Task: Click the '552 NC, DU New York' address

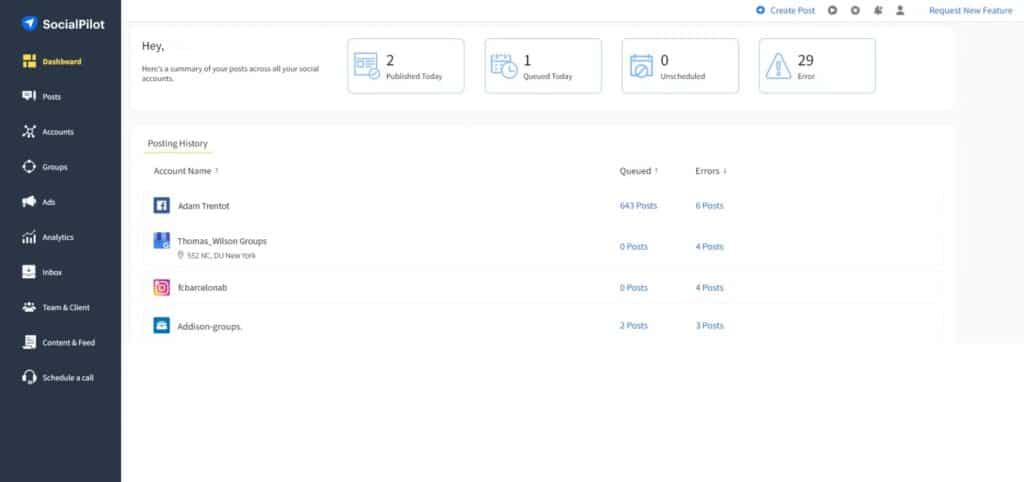Action: tap(221, 256)
